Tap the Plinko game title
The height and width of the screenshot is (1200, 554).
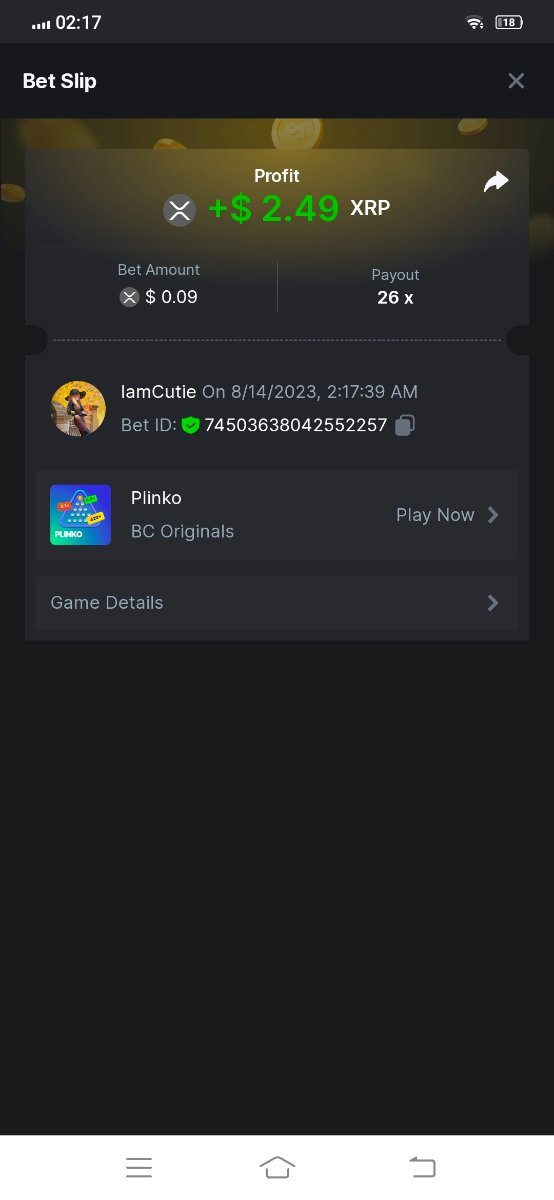pos(156,498)
